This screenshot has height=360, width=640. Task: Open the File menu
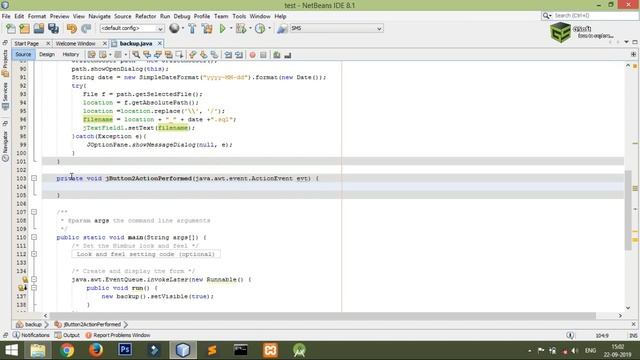(x=6, y=16)
